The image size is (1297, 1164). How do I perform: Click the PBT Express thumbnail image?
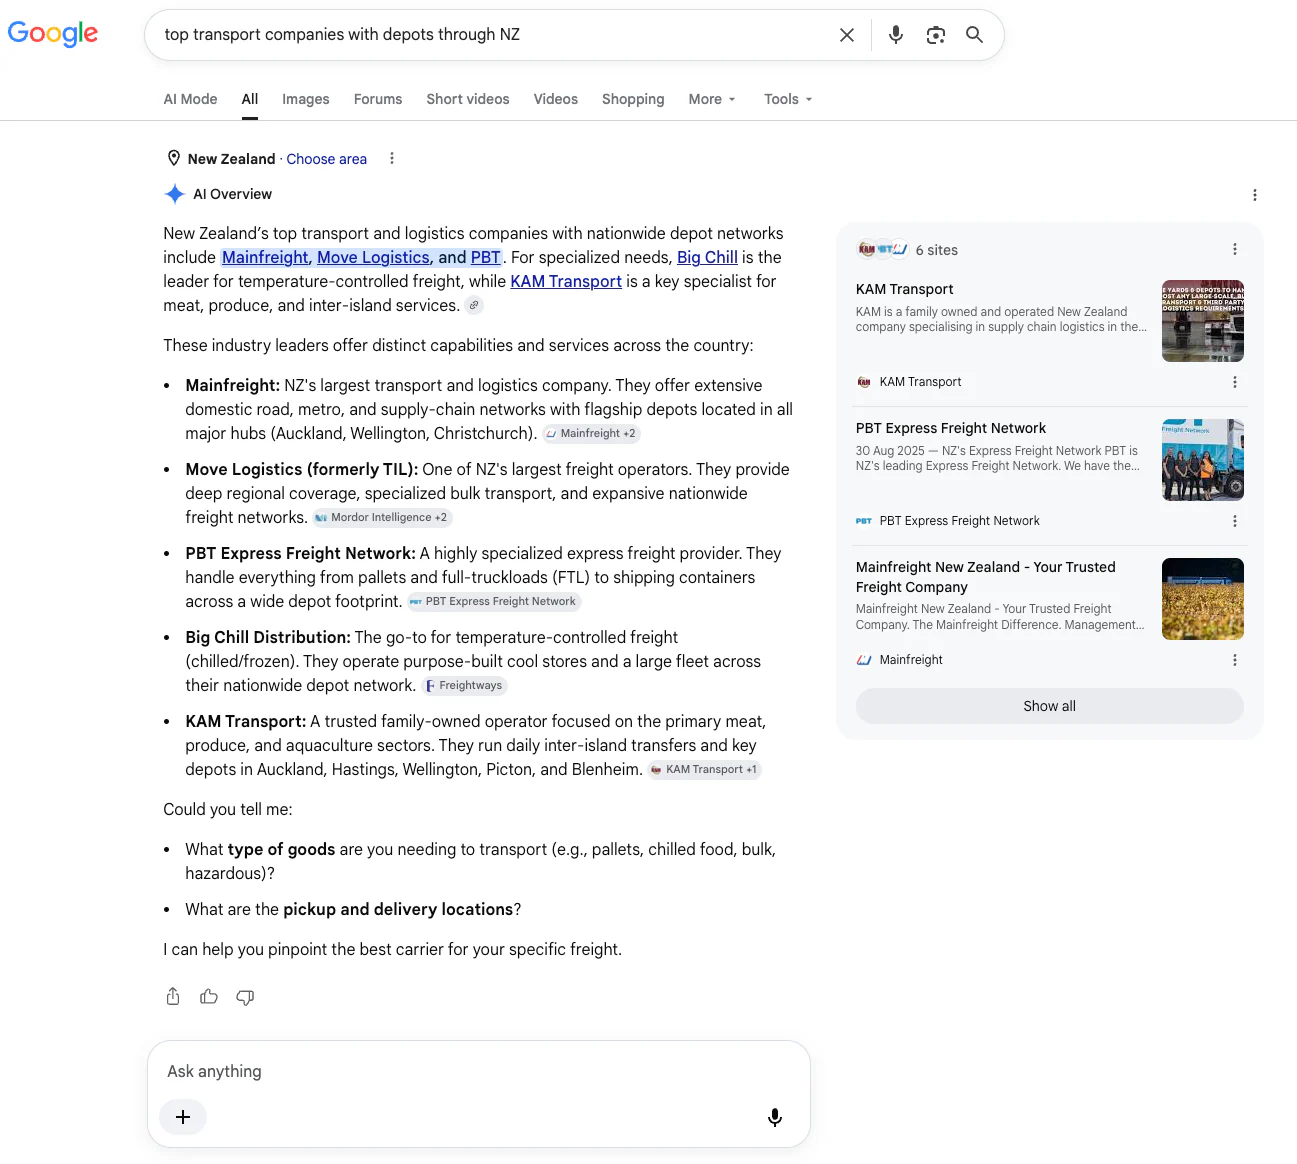(x=1203, y=460)
